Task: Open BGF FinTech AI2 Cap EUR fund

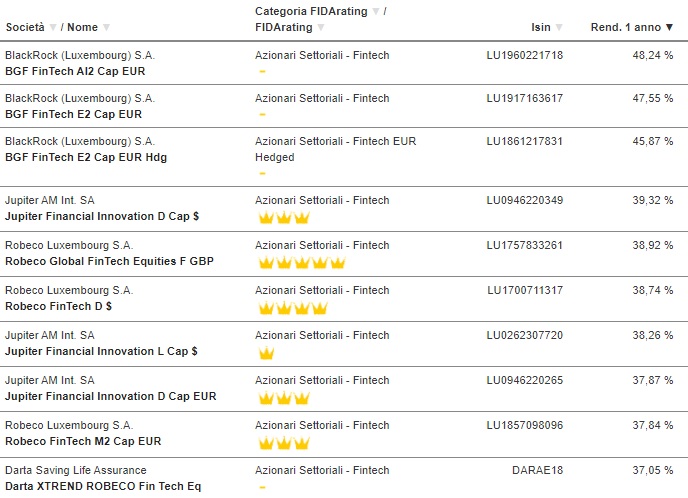Action: tap(75, 71)
